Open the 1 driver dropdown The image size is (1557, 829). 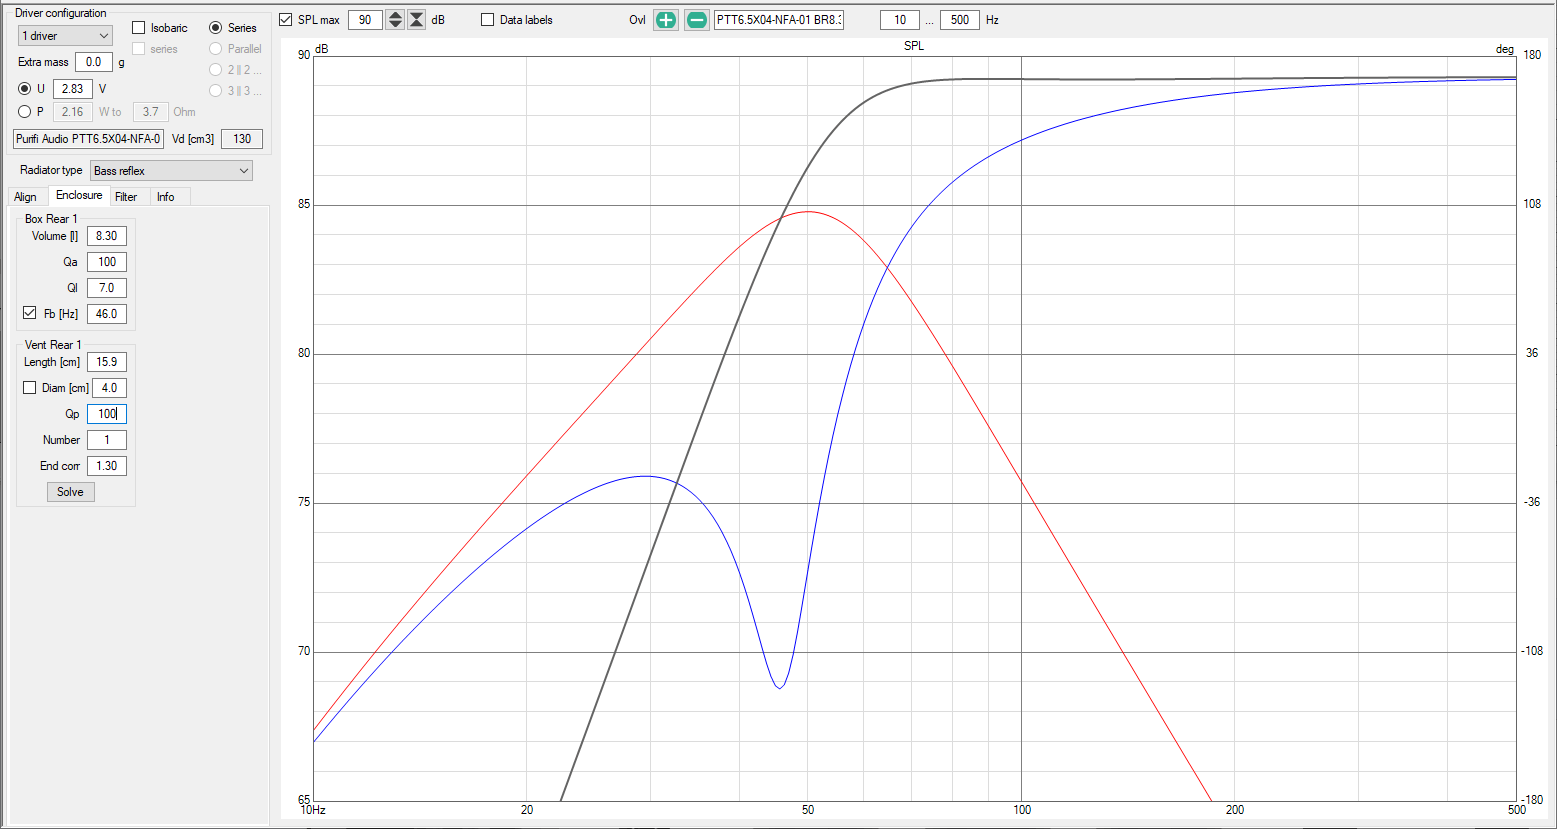pos(65,36)
